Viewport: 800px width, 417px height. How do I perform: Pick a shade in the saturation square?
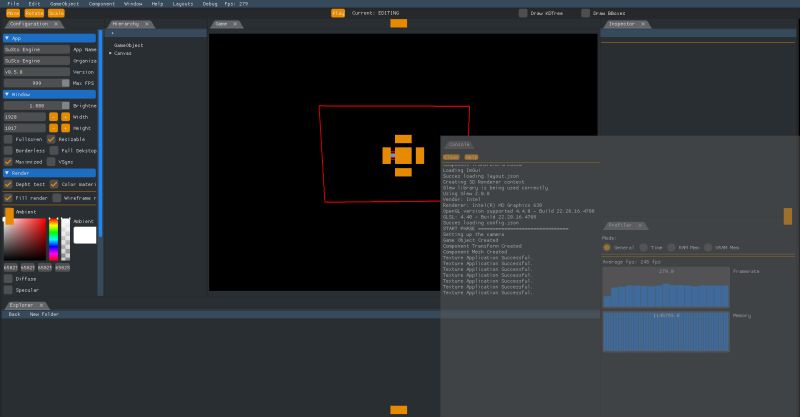[25, 239]
